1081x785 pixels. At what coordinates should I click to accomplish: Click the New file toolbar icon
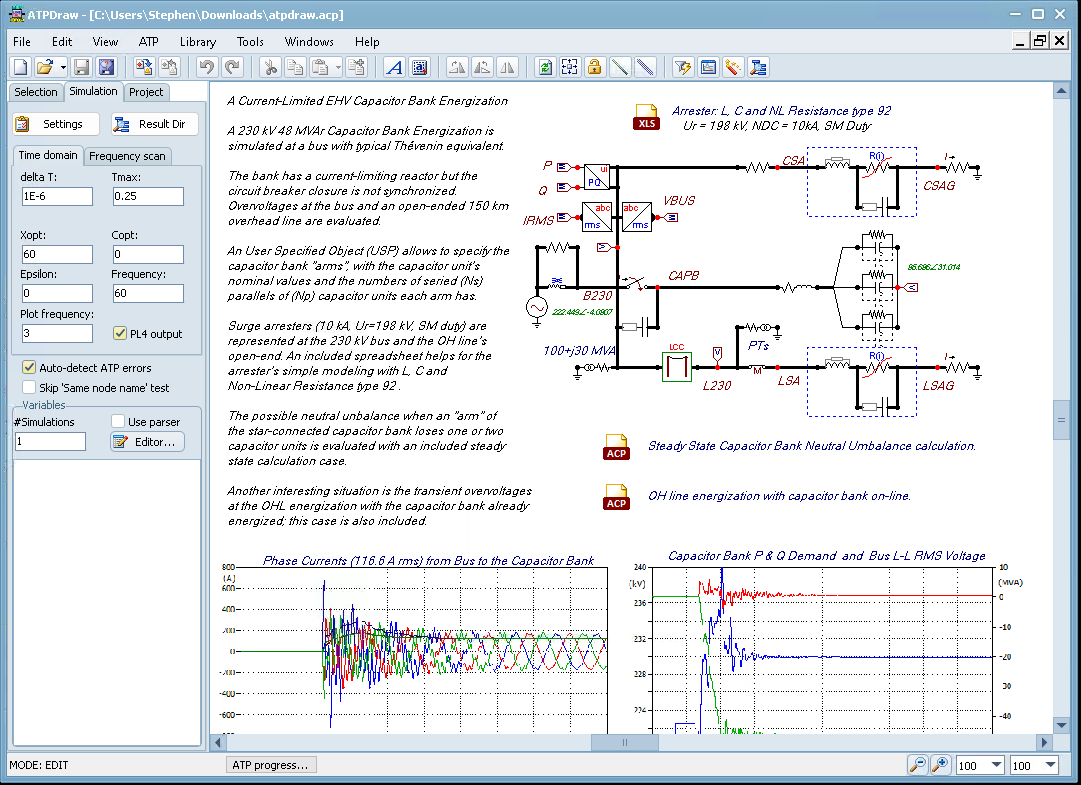click(x=21, y=67)
